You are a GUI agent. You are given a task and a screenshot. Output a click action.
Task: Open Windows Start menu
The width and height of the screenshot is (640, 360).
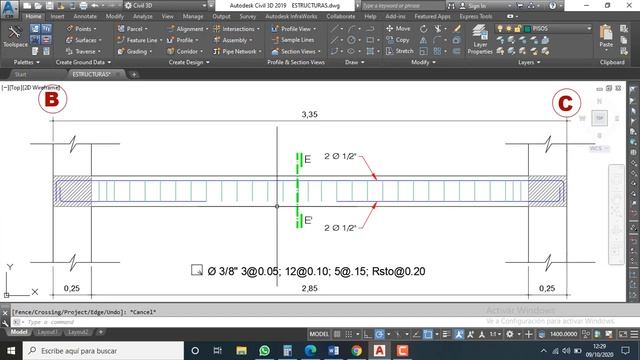pos(11,351)
